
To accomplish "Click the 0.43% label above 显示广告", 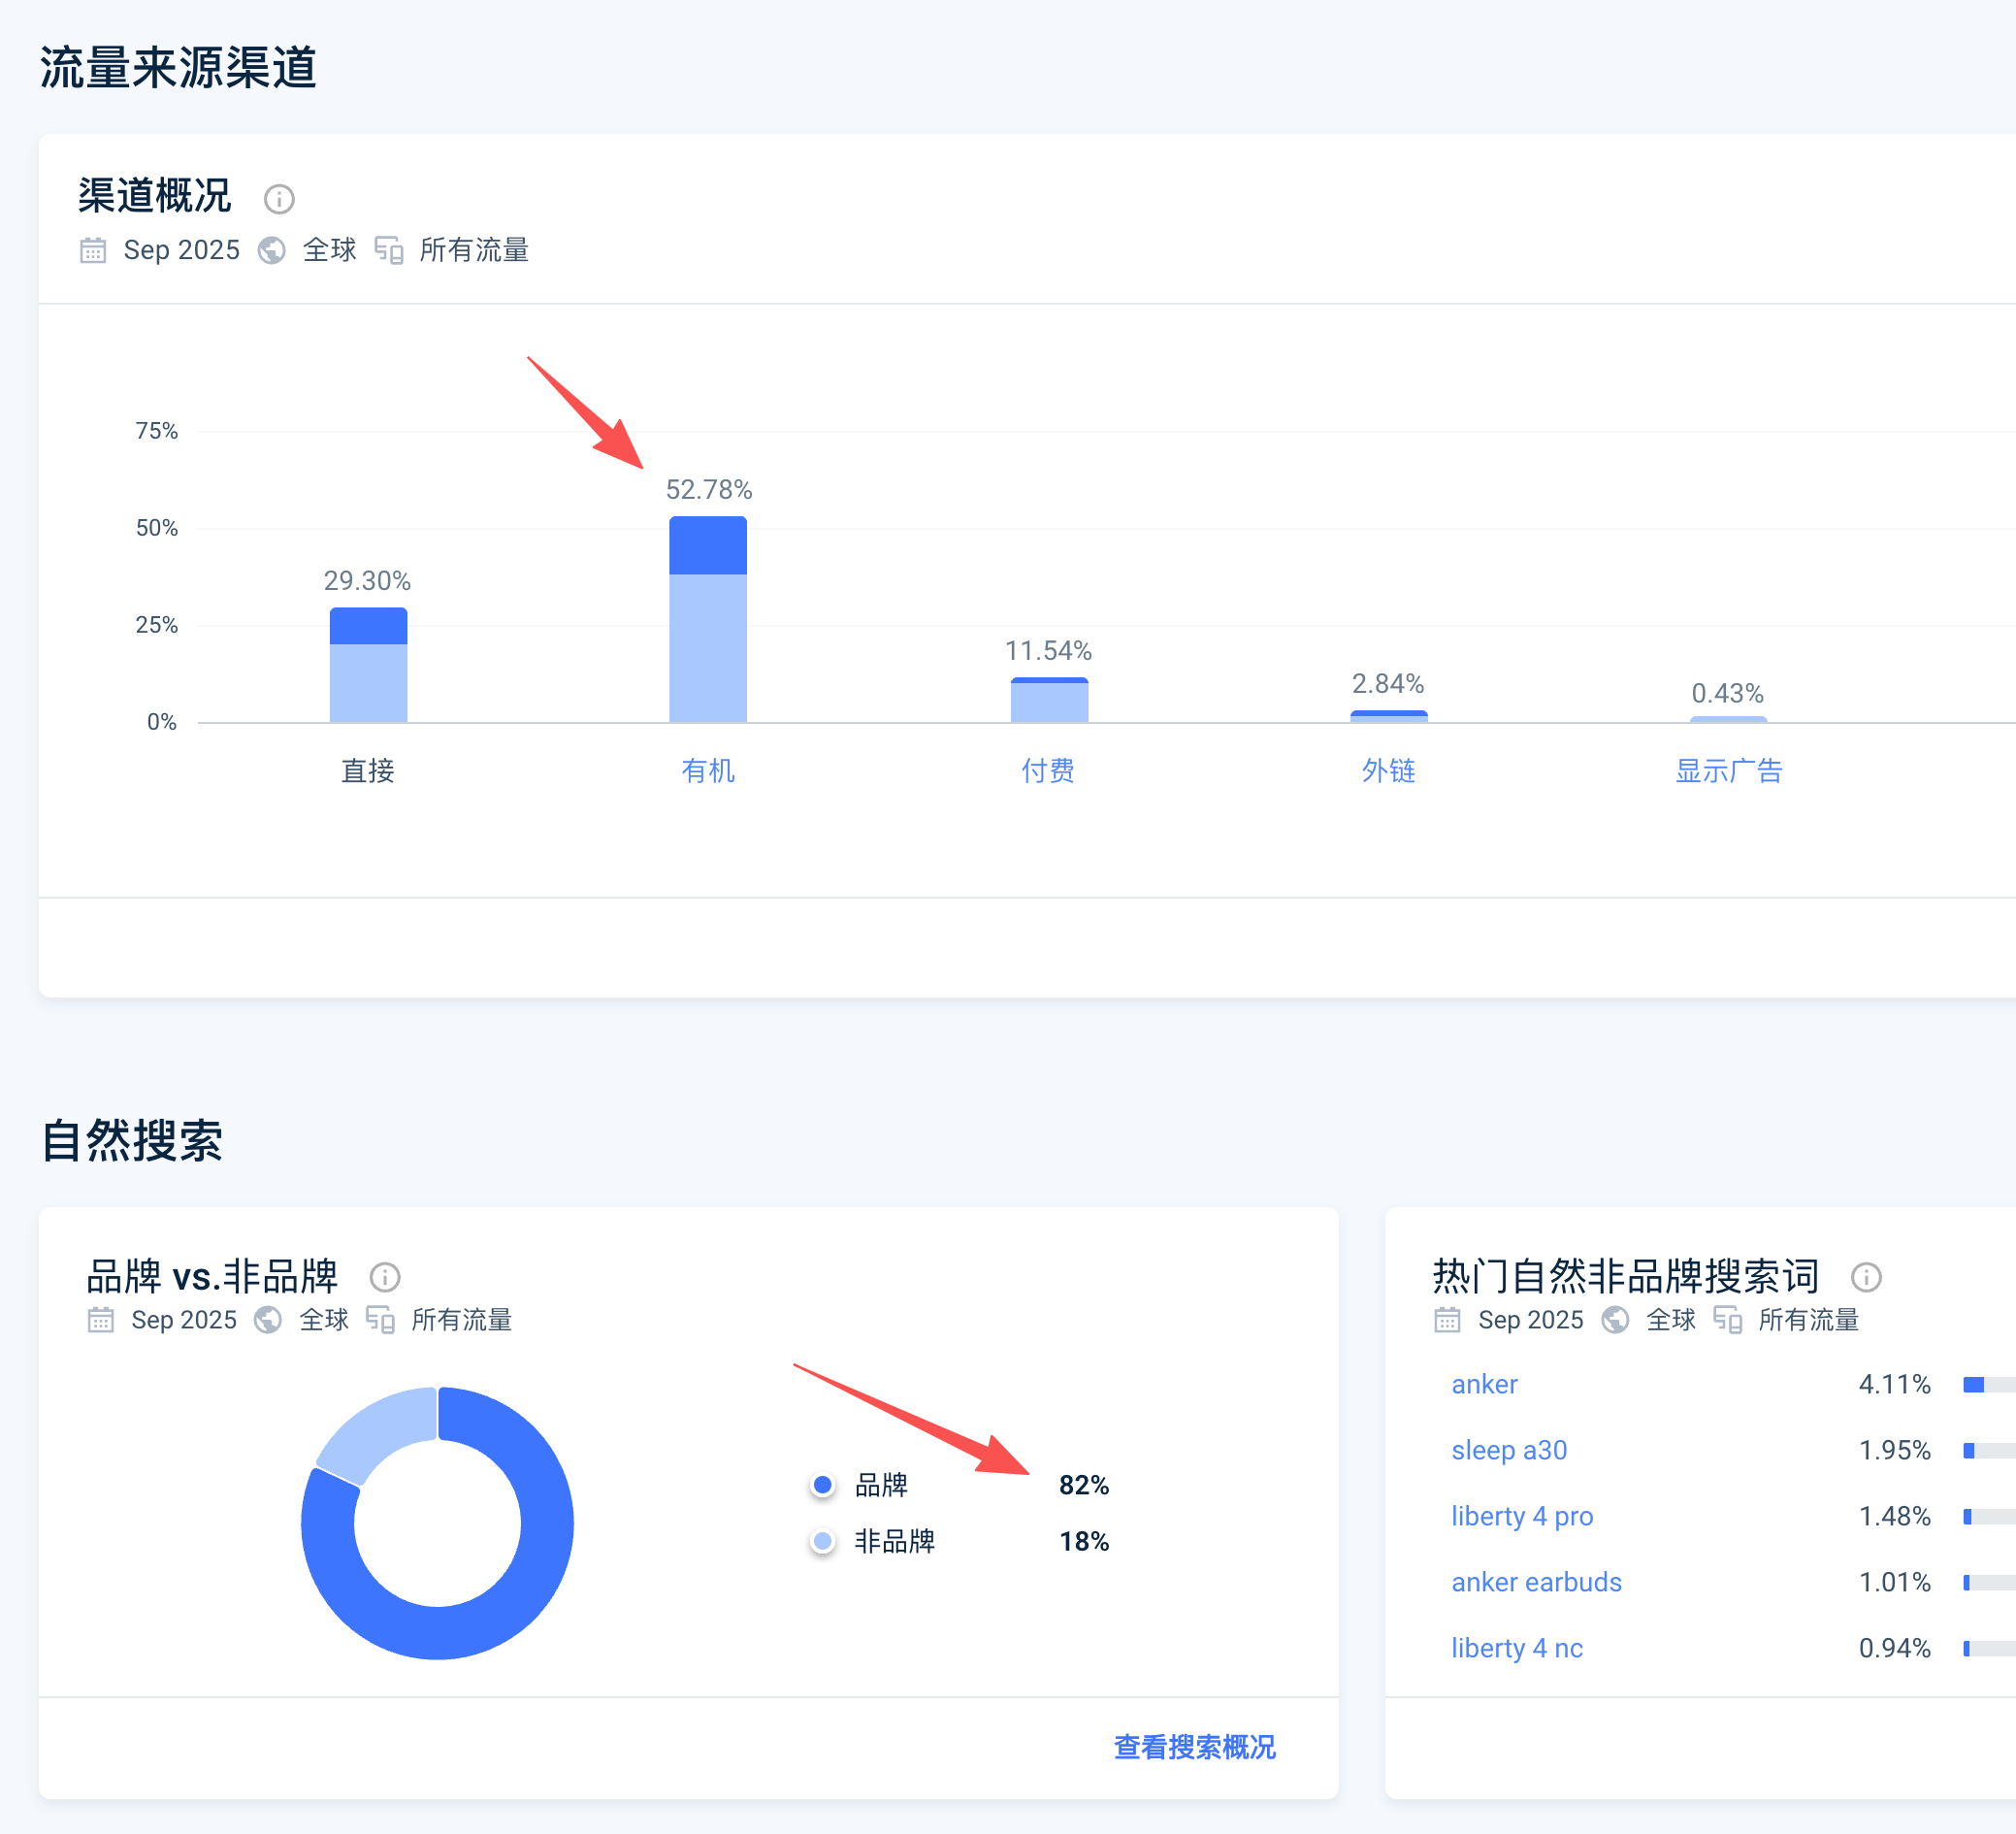I will click(x=1727, y=693).
